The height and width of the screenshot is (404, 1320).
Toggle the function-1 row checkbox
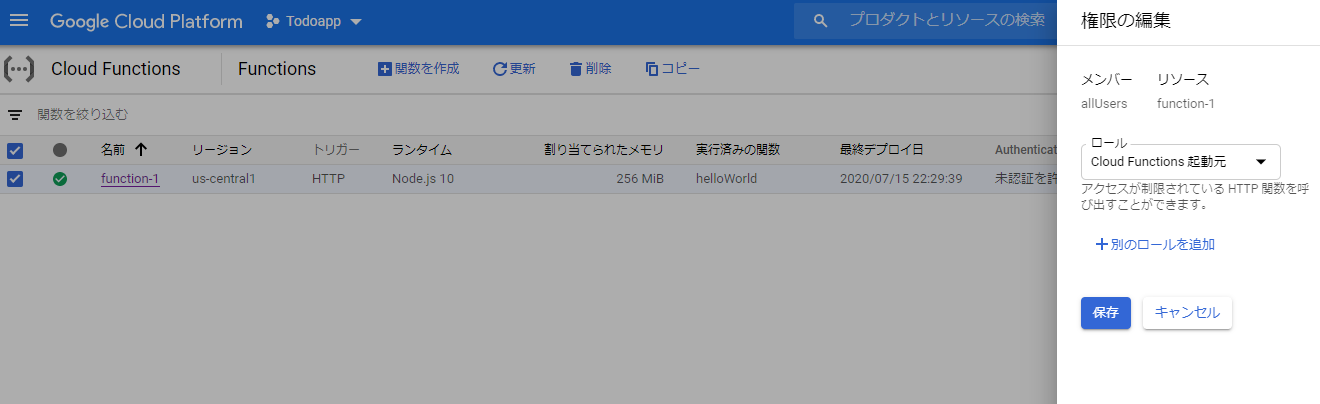pyautogui.click(x=15, y=179)
